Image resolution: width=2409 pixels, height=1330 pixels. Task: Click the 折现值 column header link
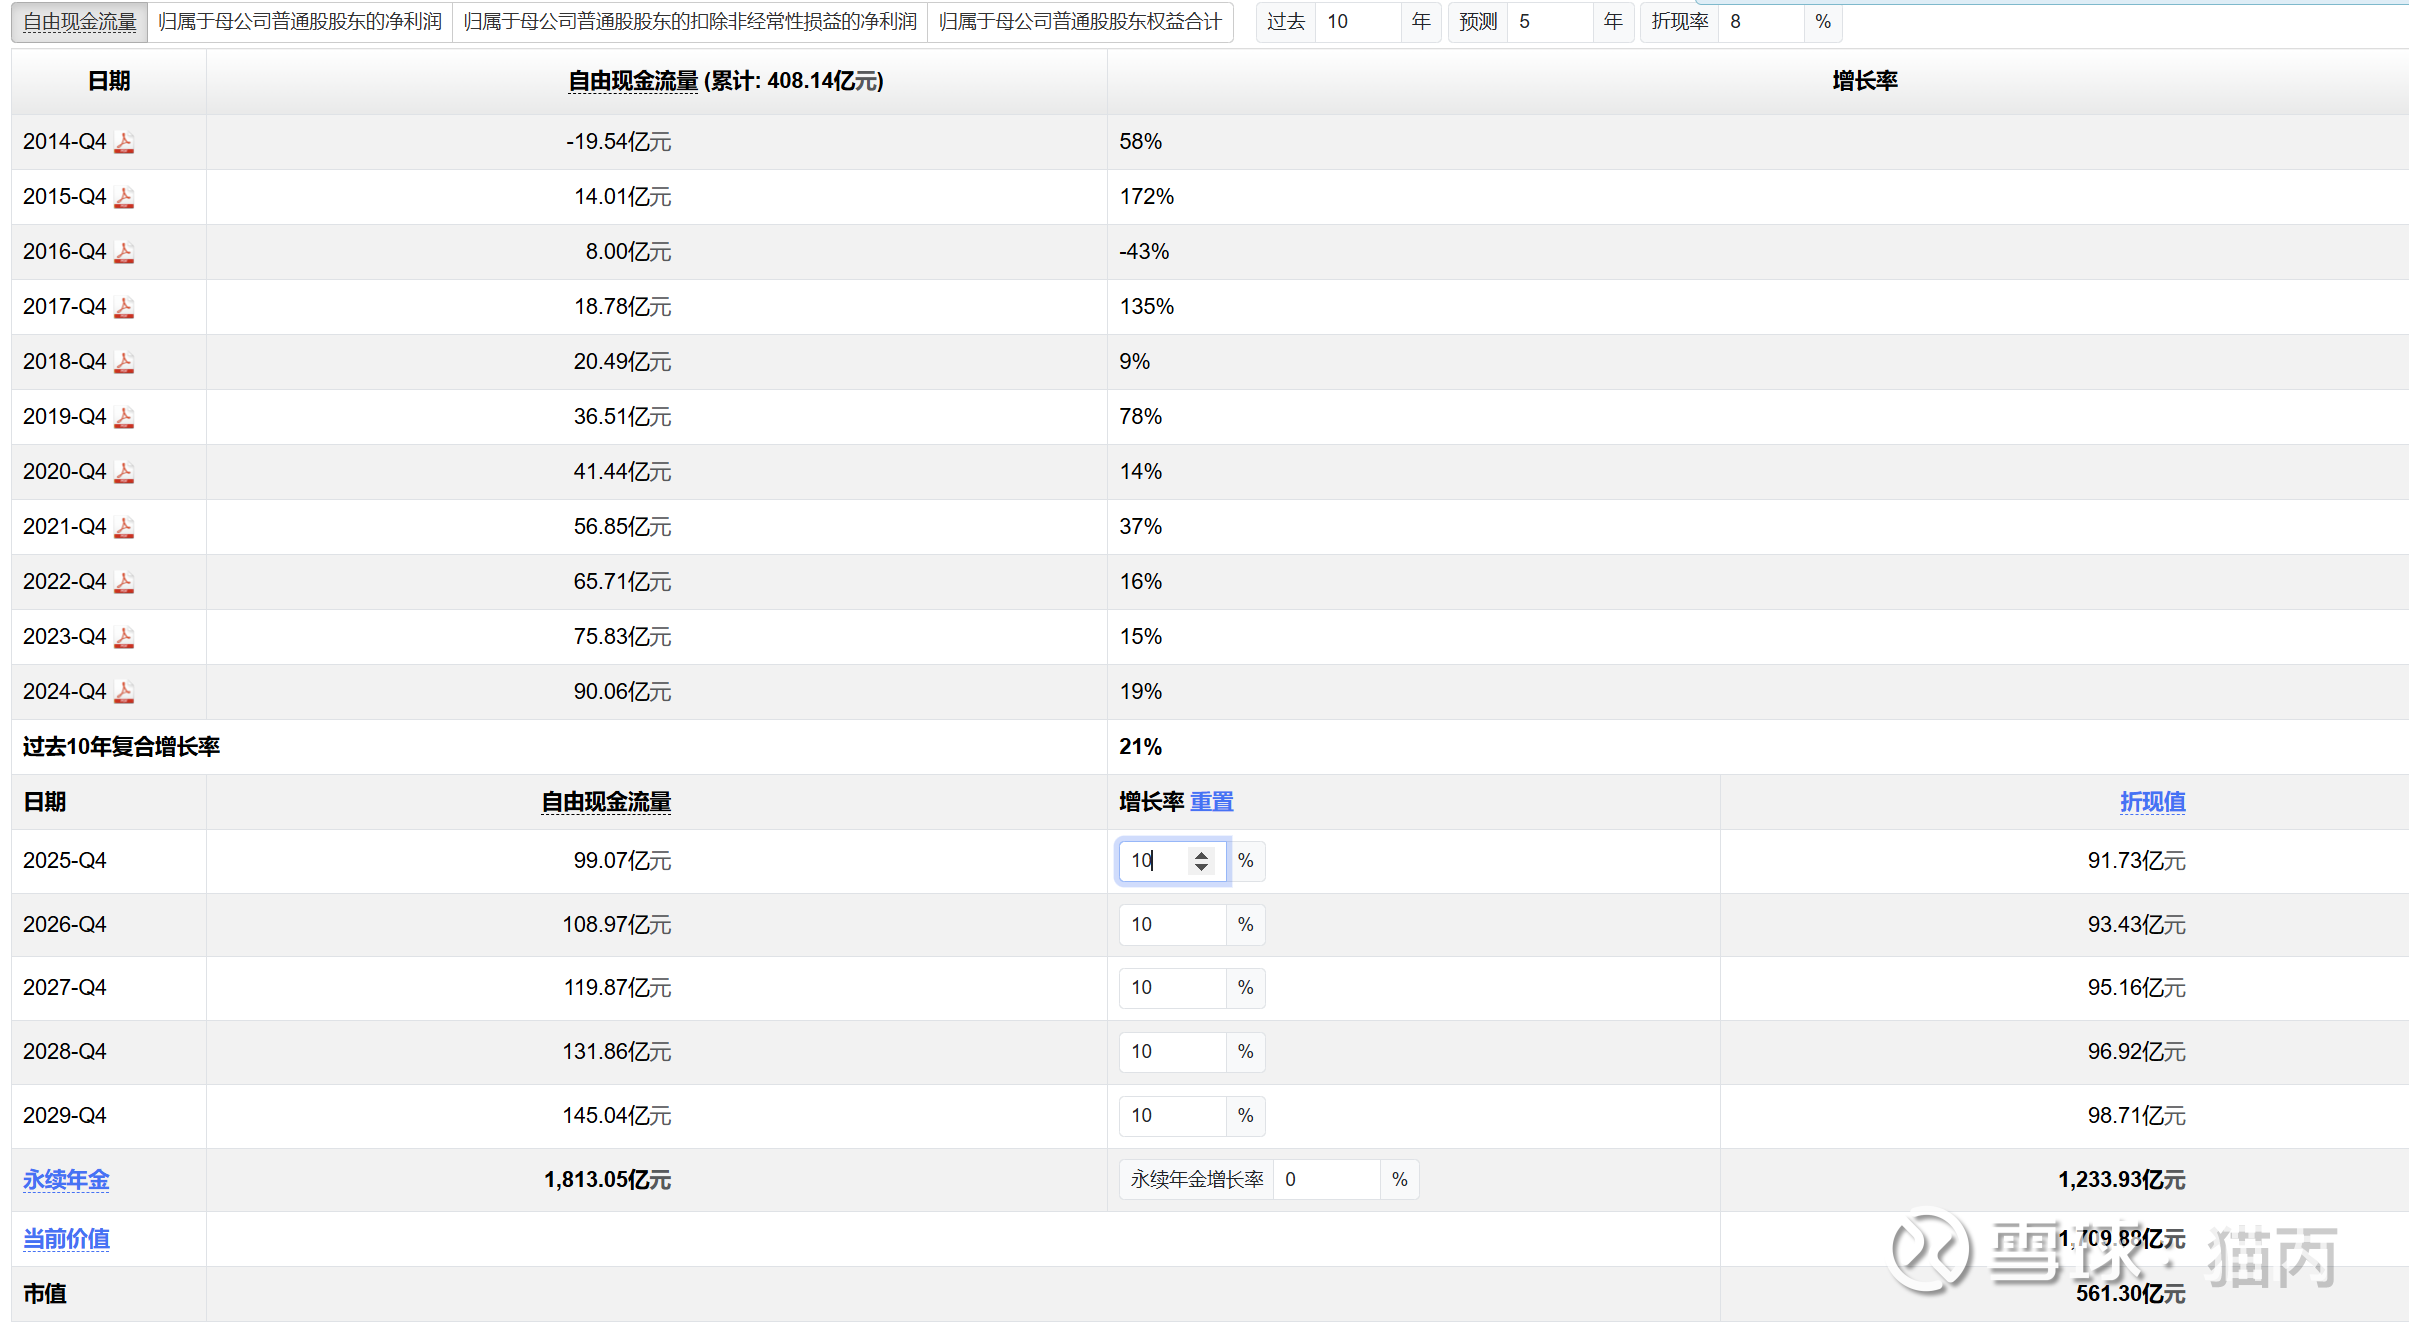click(x=2152, y=802)
